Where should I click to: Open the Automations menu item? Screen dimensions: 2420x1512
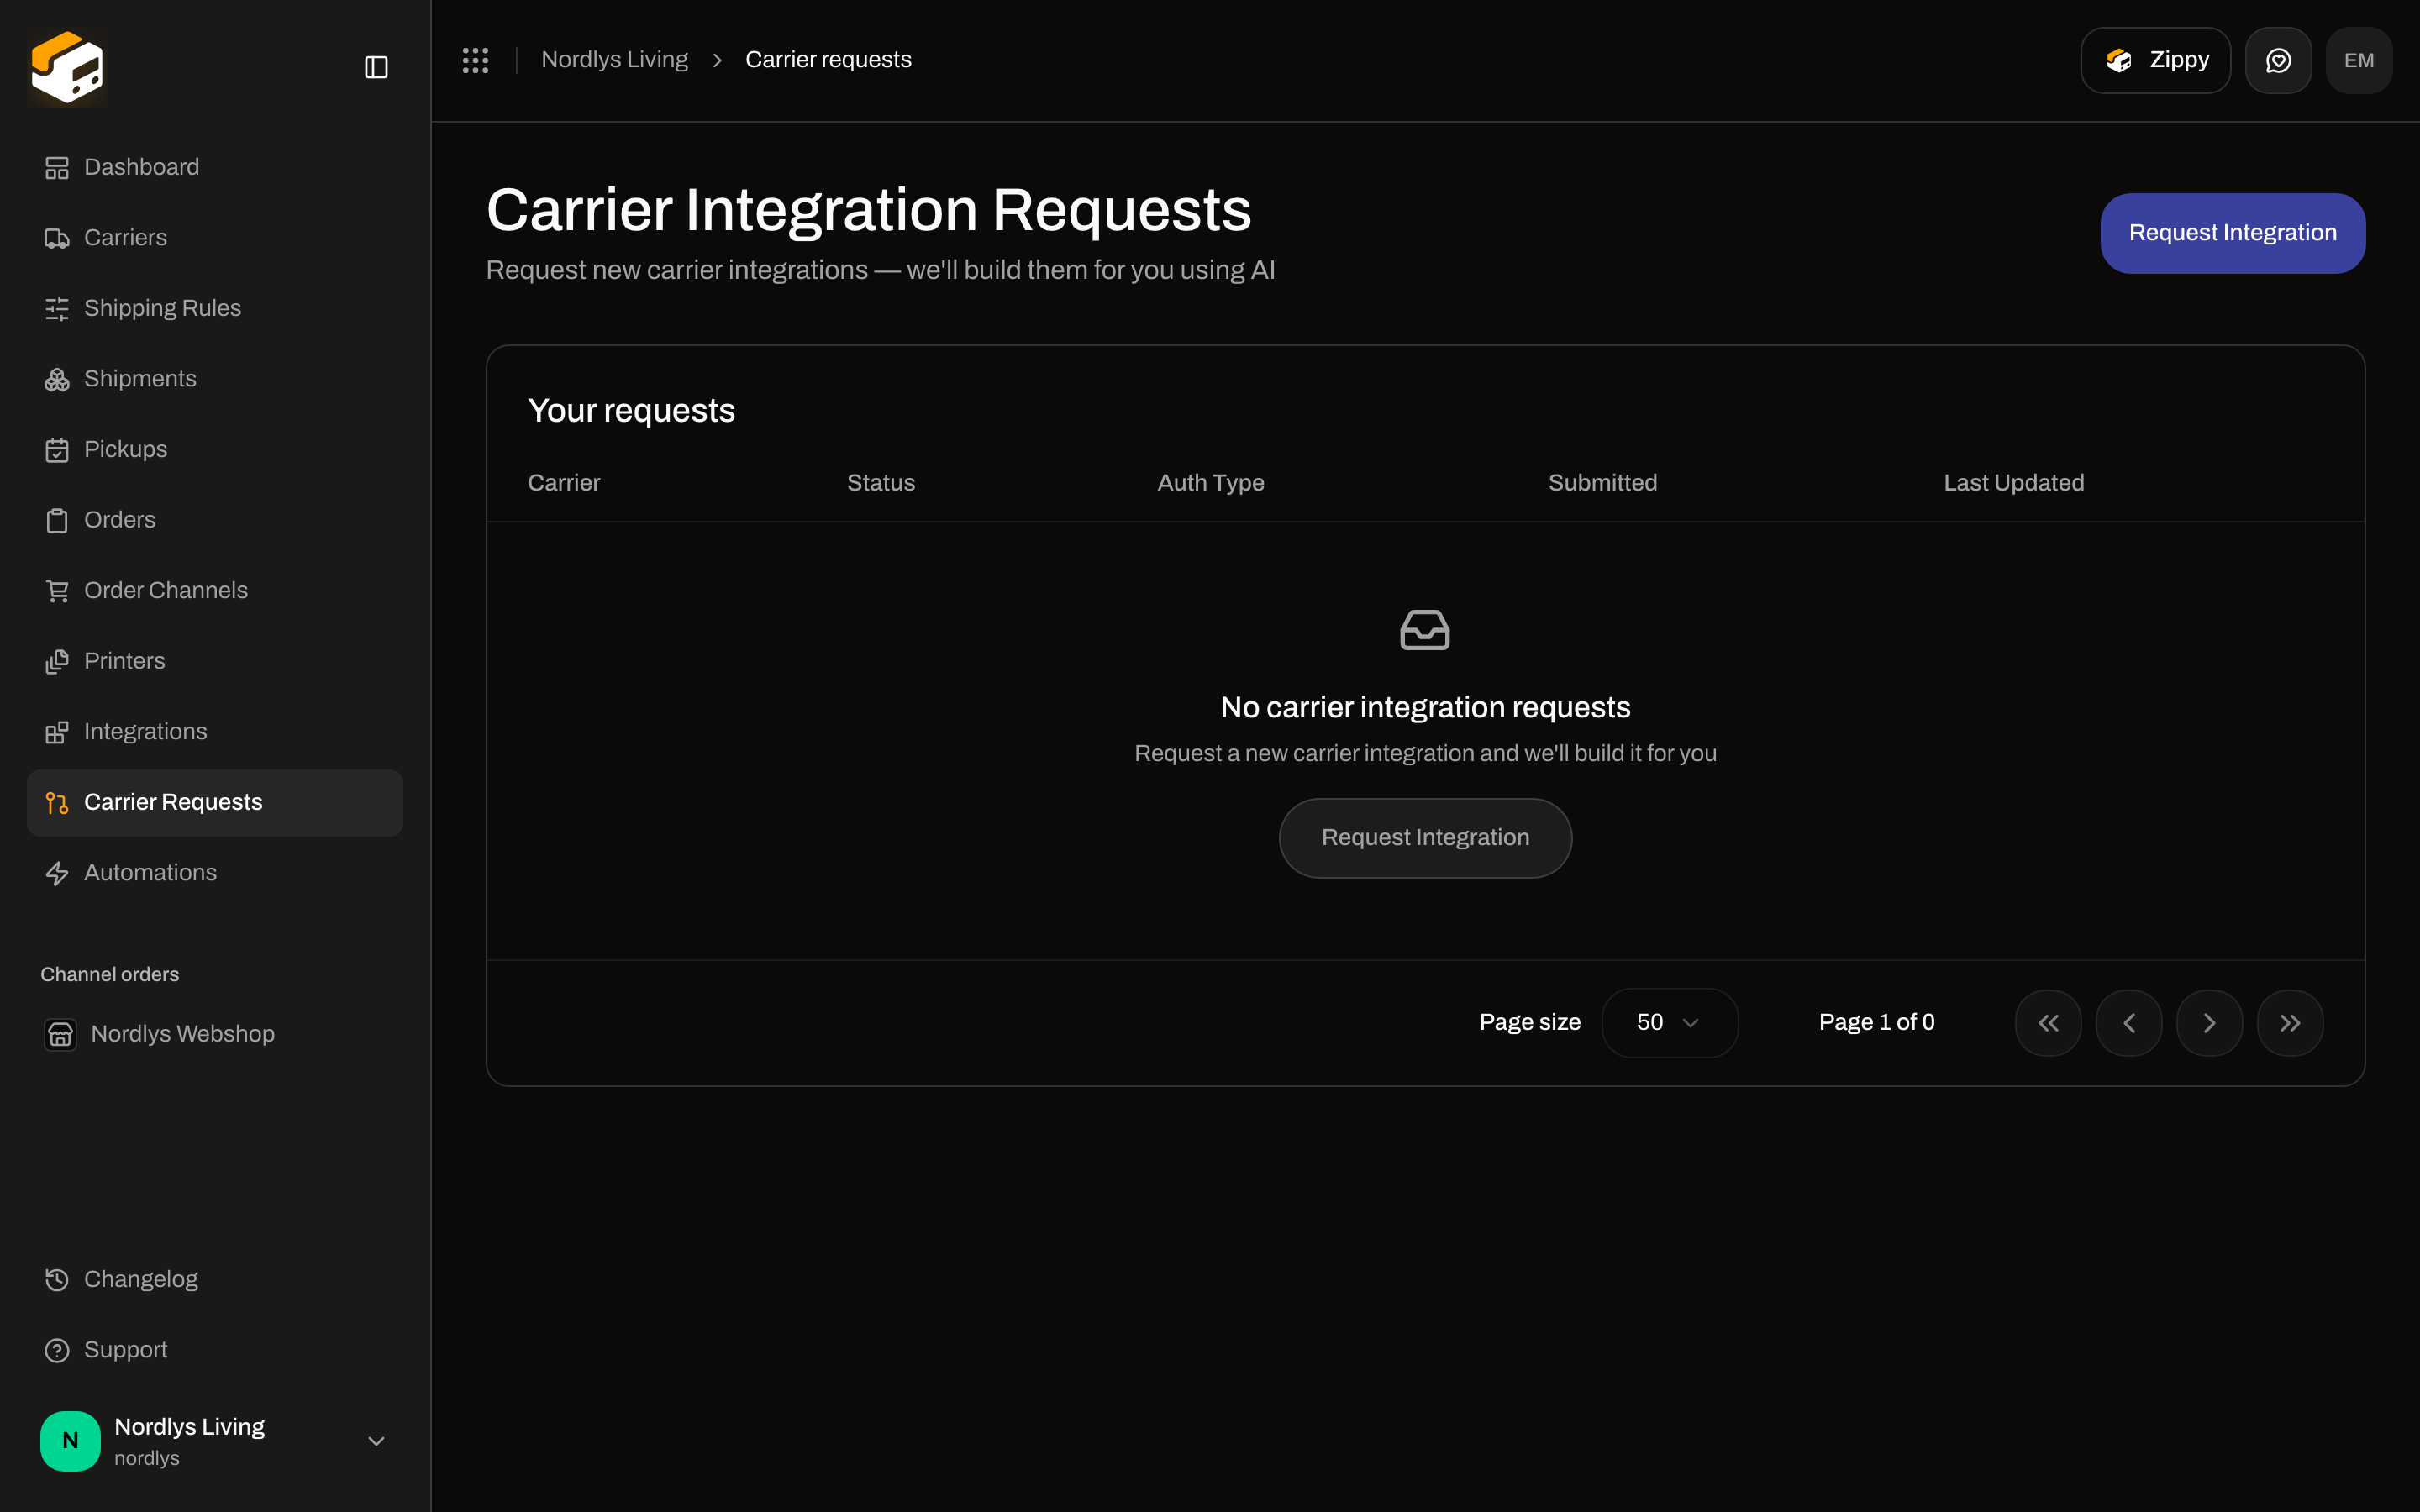(215, 873)
